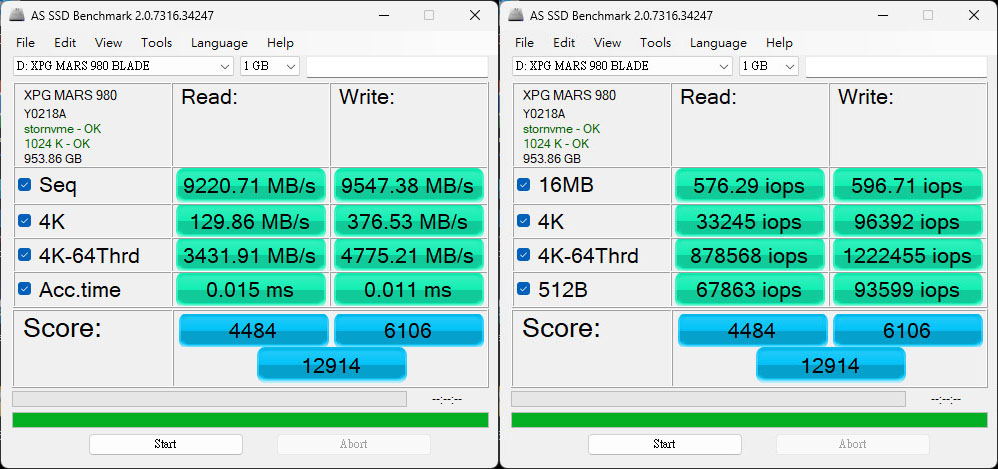Open Tools menu in left window
The image size is (998, 469).
coord(157,43)
